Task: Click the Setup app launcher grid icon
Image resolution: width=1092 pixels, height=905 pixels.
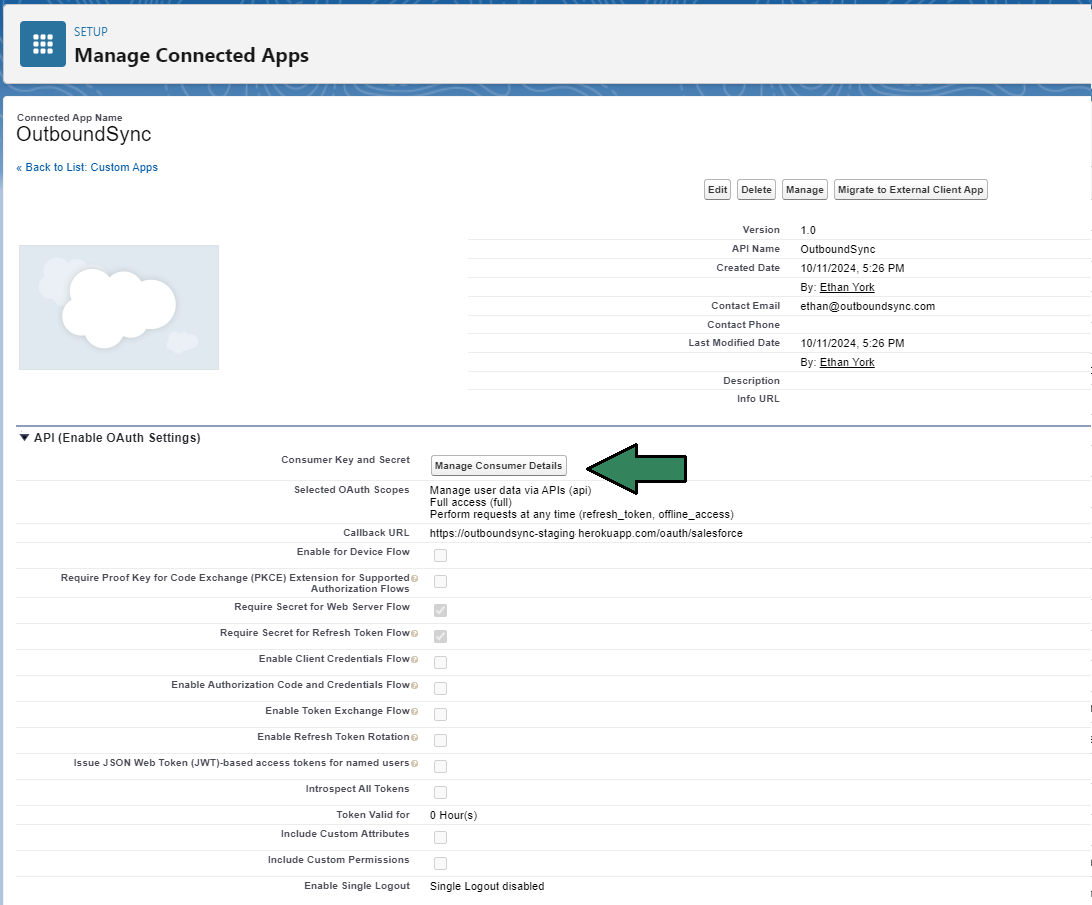Action: pos(42,44)
